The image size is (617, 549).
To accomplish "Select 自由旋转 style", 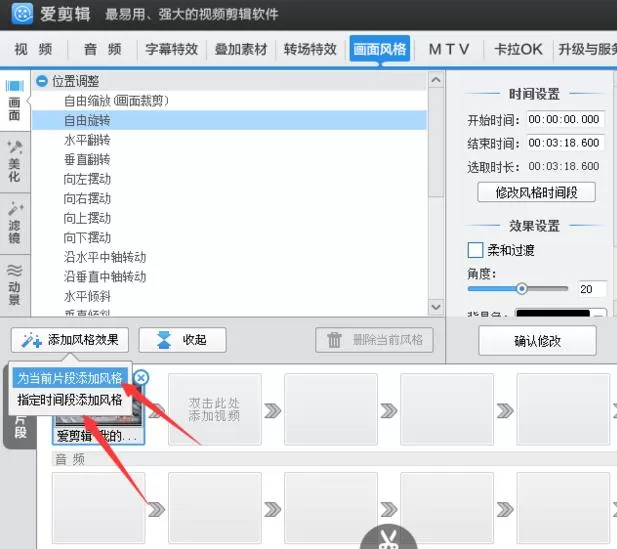I will click(x=229, y=120).
